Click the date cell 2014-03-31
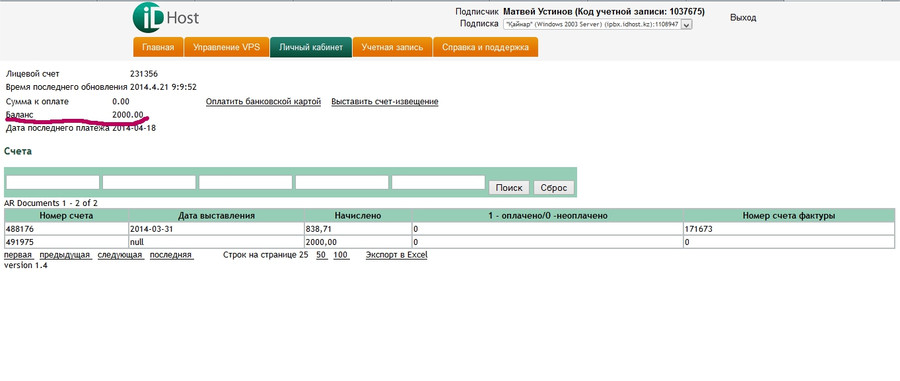This screenshot has height=381, width=900. click(216, 228)
